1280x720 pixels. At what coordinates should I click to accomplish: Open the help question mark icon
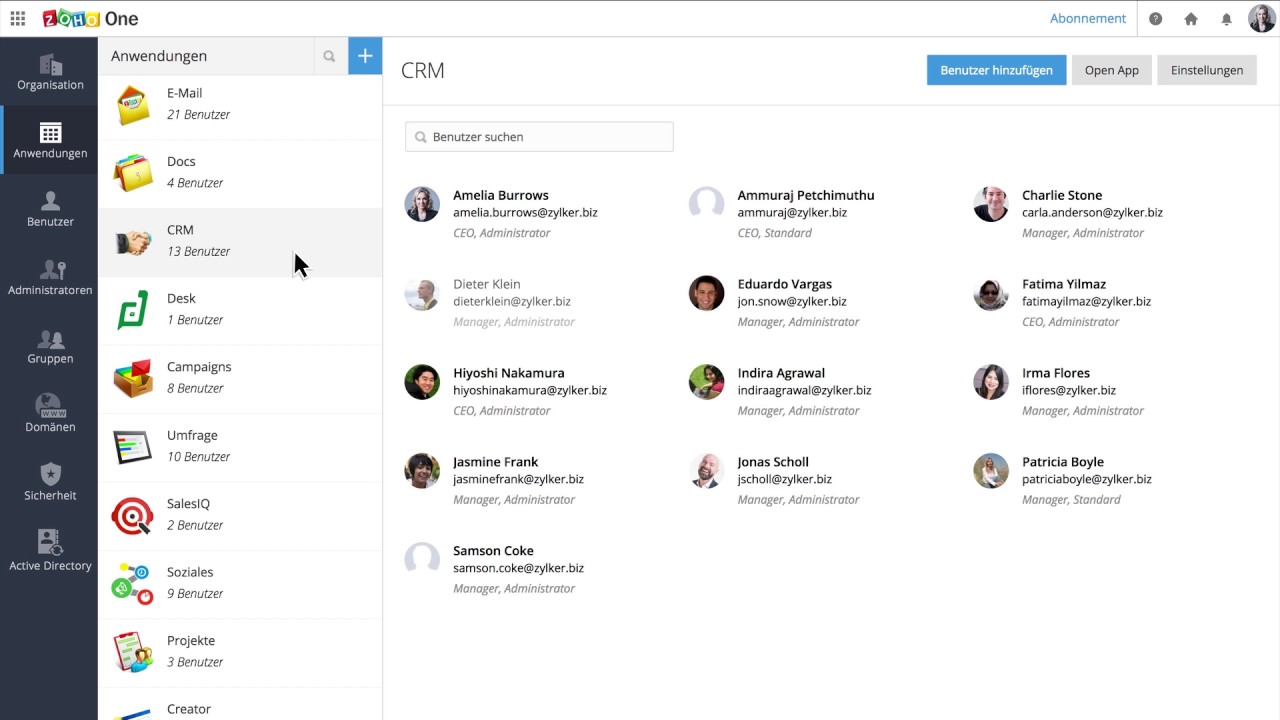[1156, 18]
